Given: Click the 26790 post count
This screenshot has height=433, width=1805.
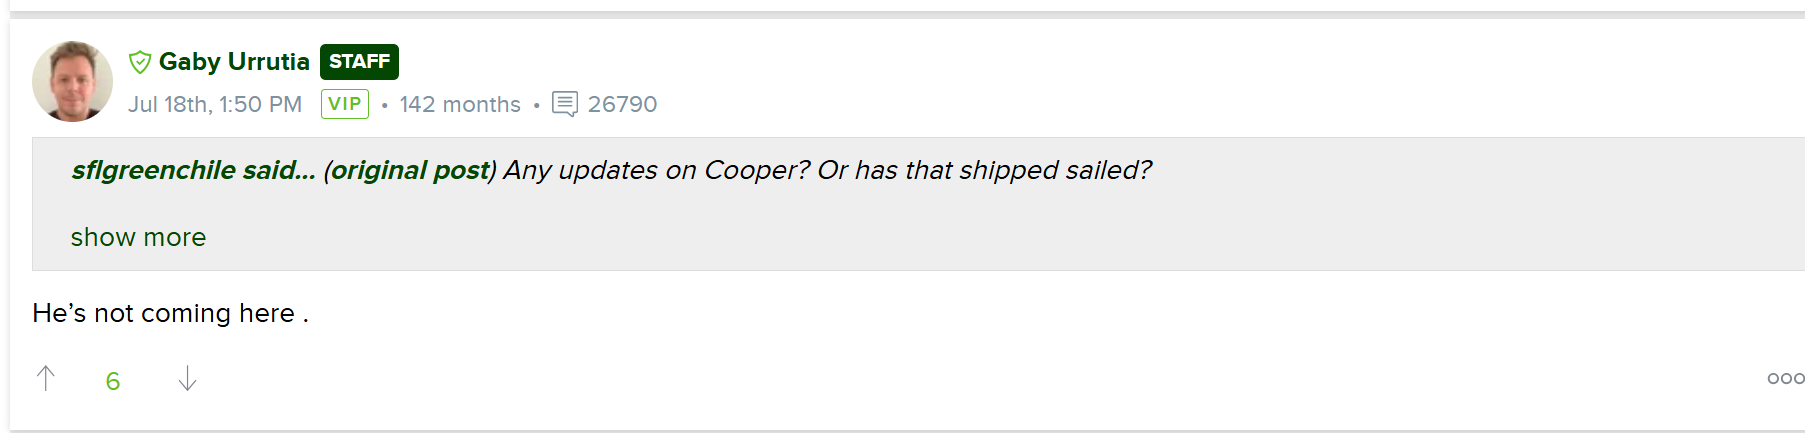Looking at the screenshot, I should coord(622,104).
